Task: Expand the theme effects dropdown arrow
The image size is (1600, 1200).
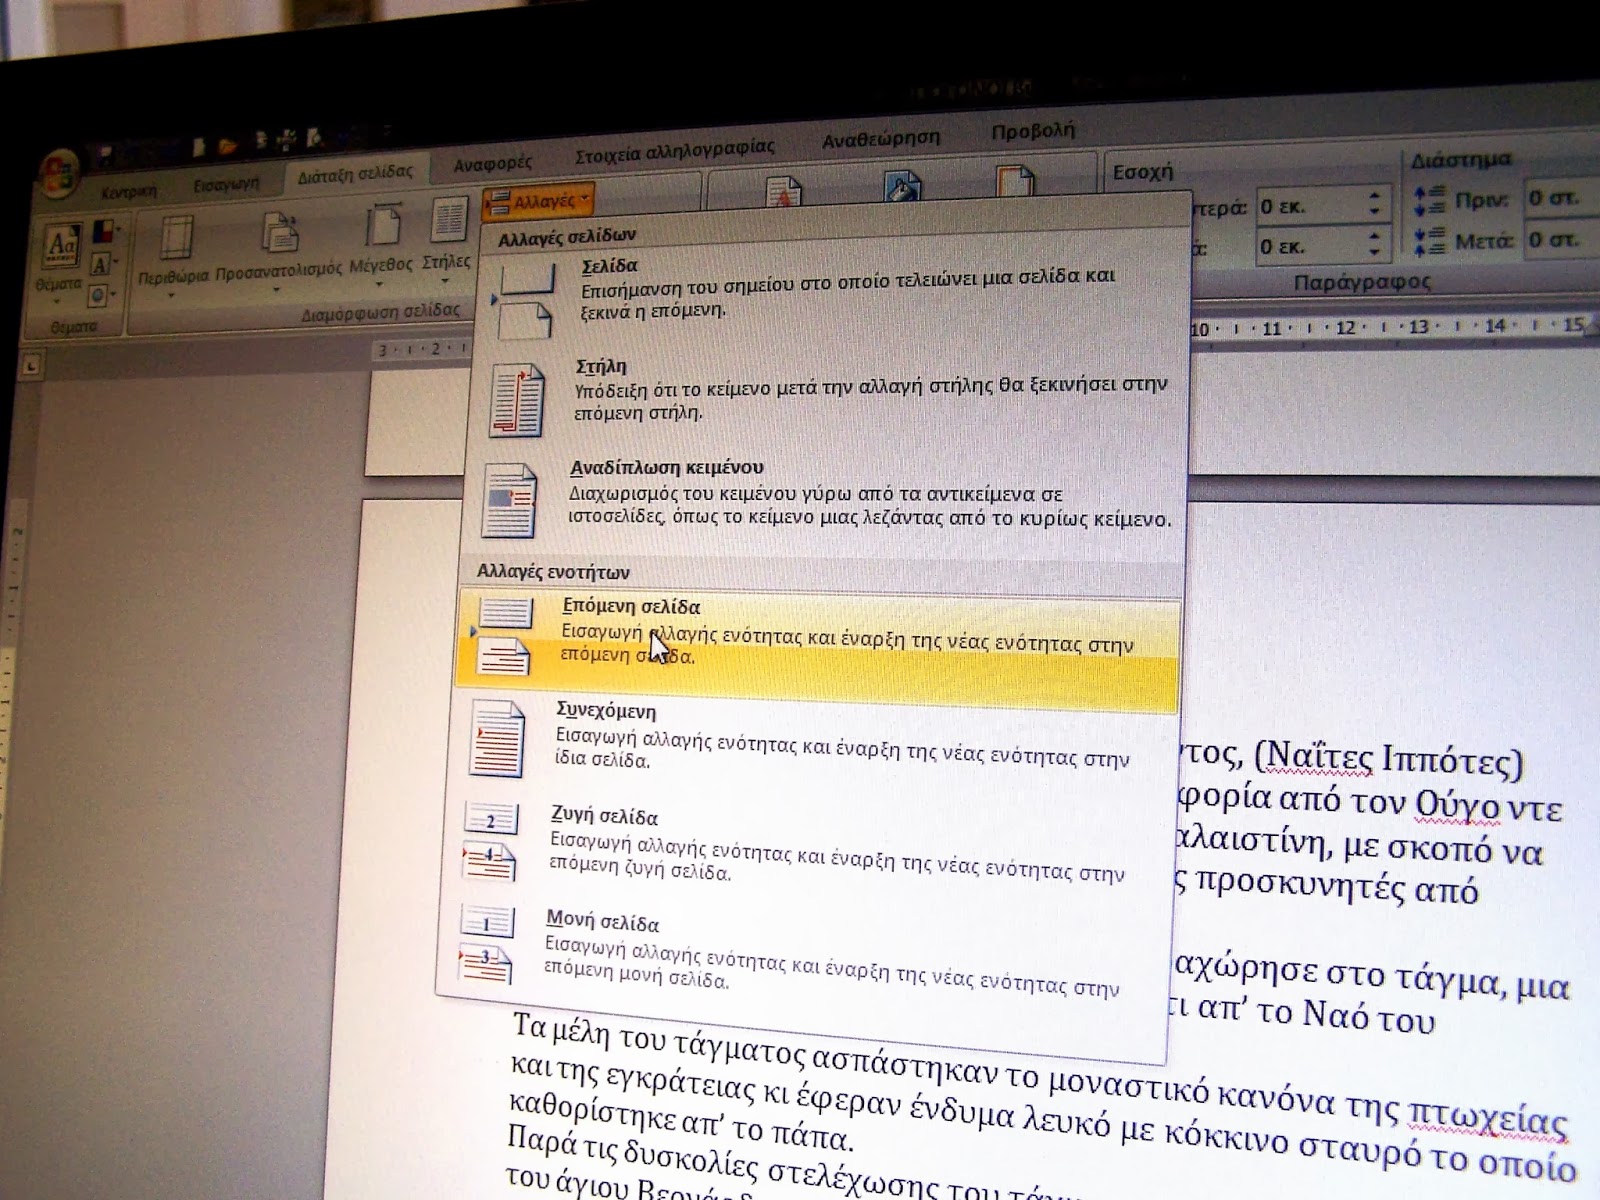Action: 114,295
